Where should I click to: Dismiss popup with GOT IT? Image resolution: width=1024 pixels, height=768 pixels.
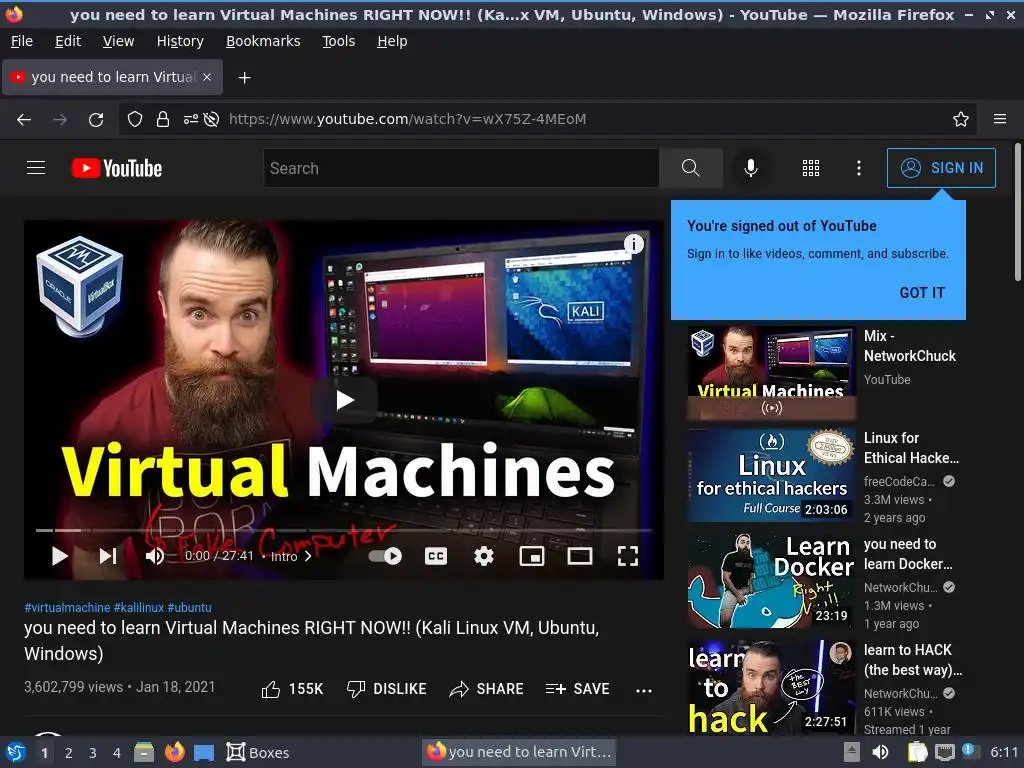pyautogui.click(x=922, y=293)
